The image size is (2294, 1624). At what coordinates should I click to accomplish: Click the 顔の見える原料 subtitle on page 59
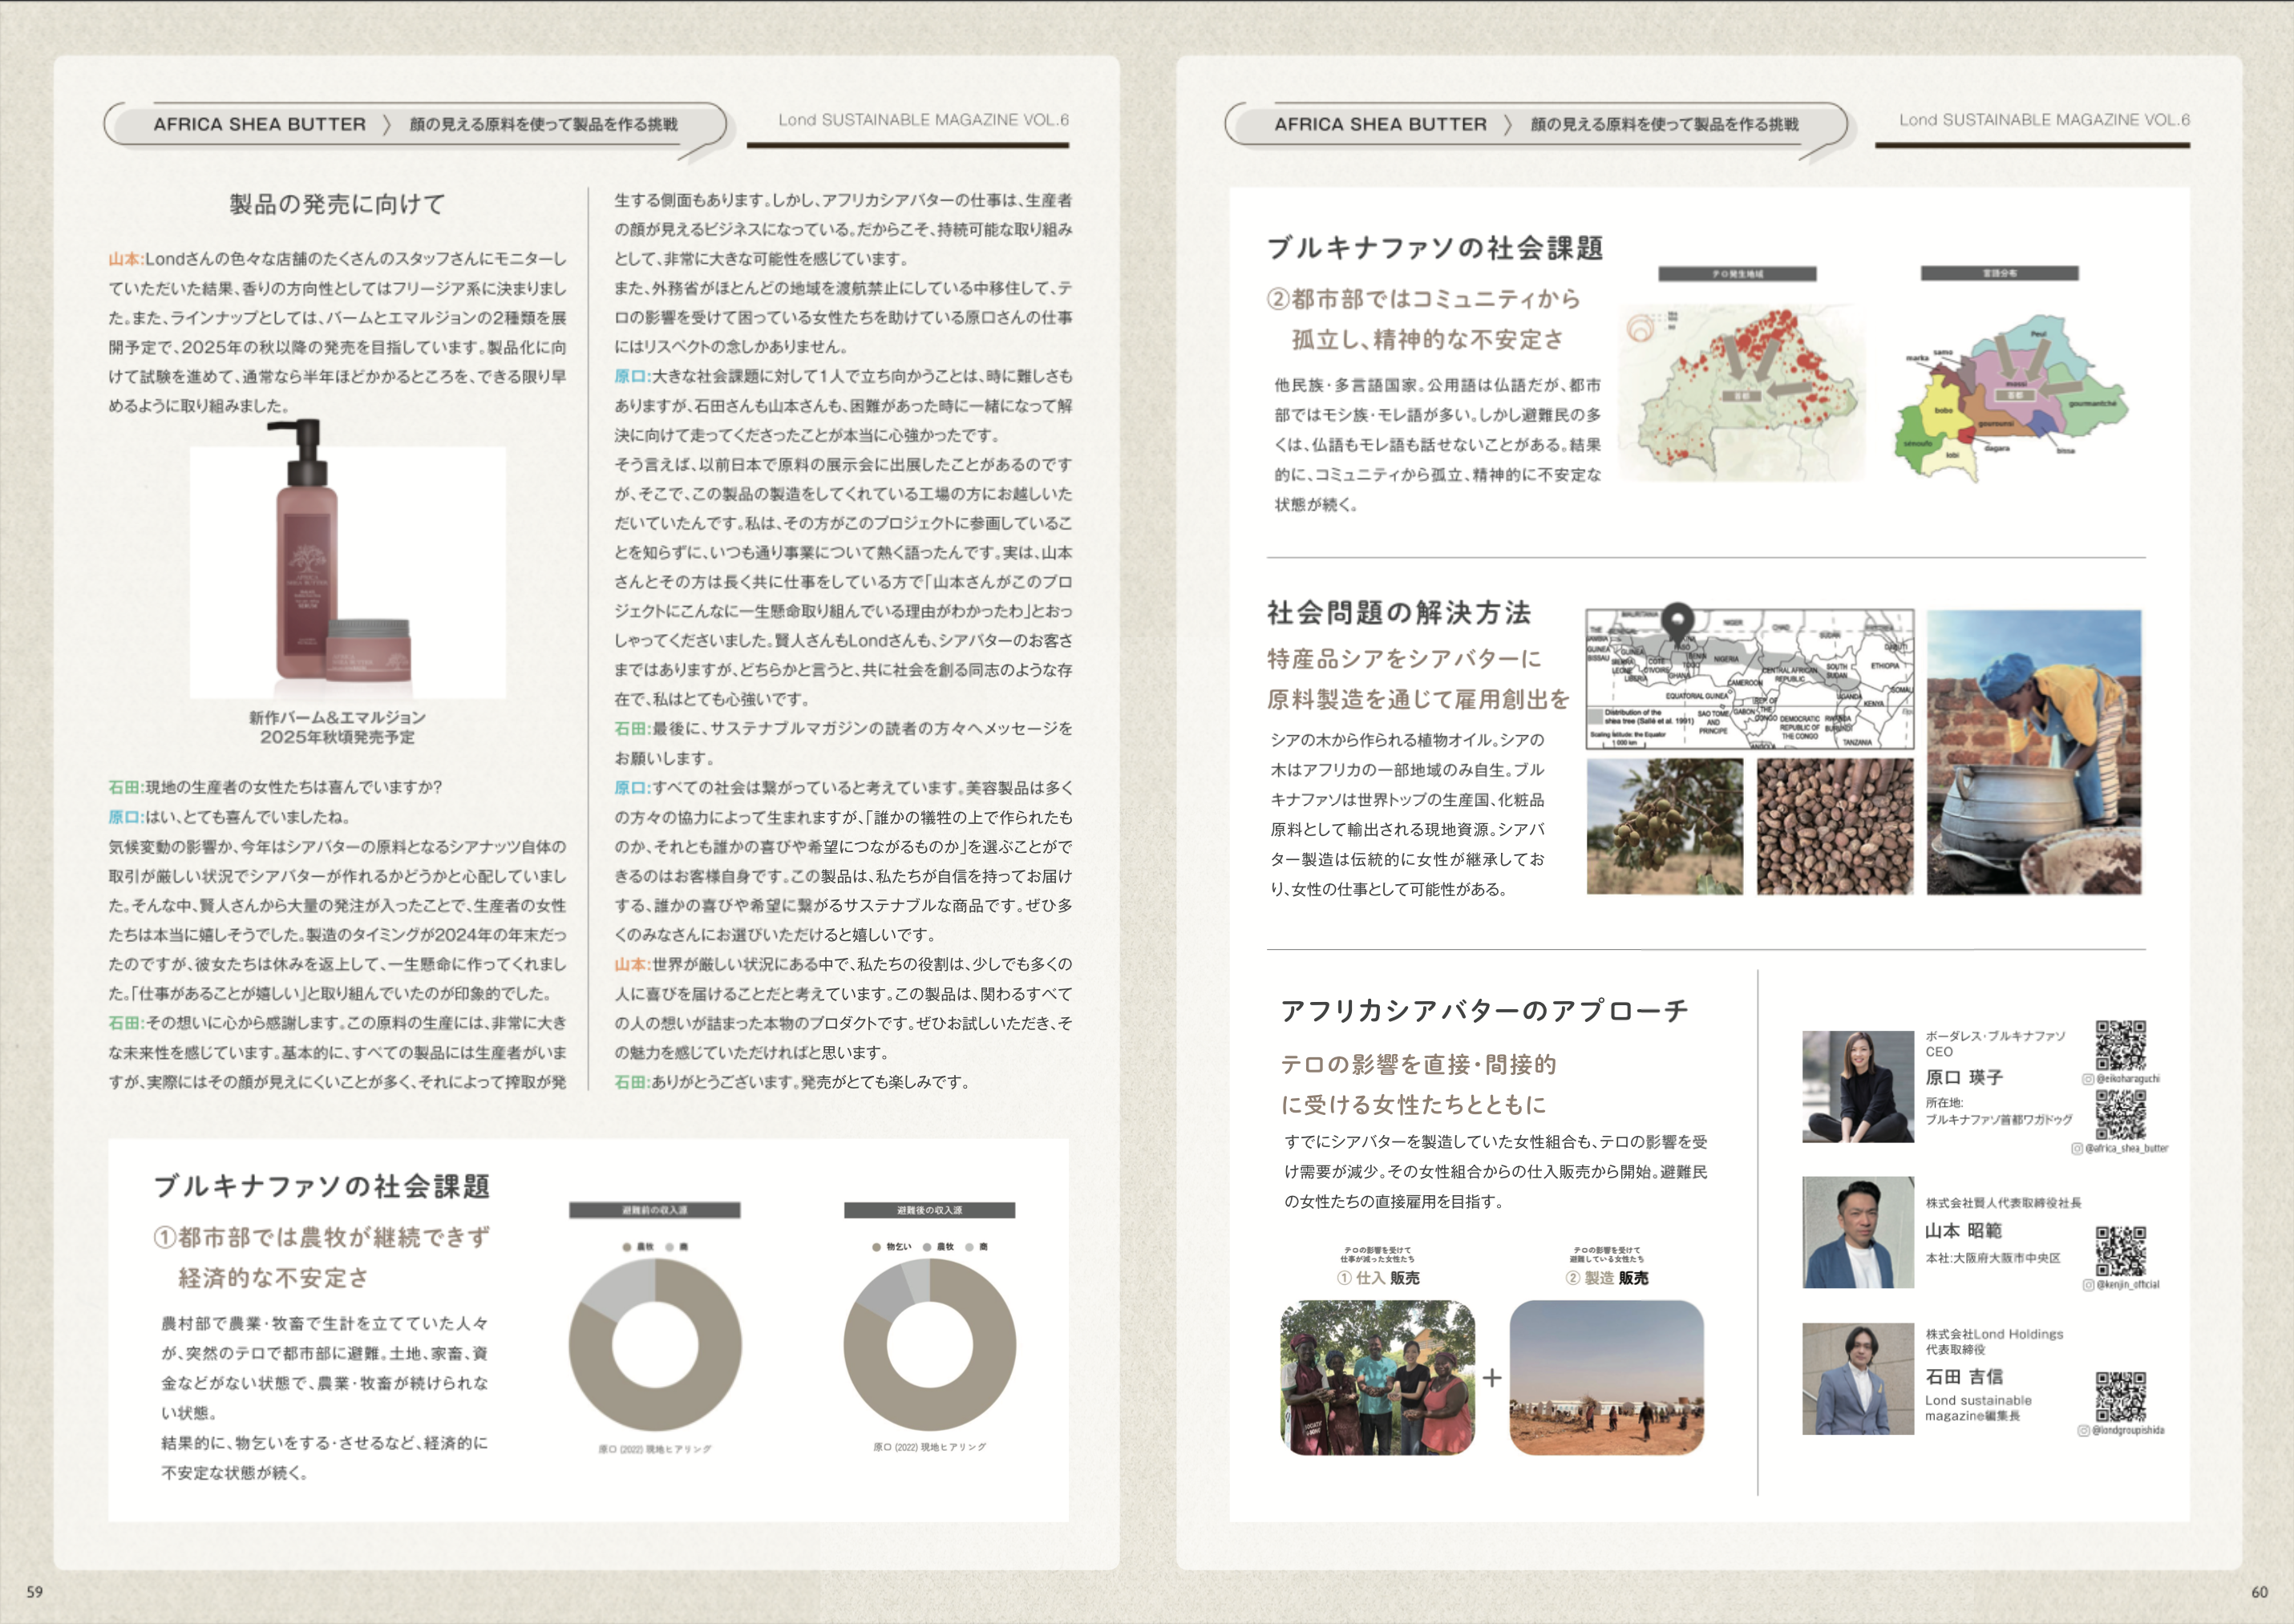(x=544, y=125)
